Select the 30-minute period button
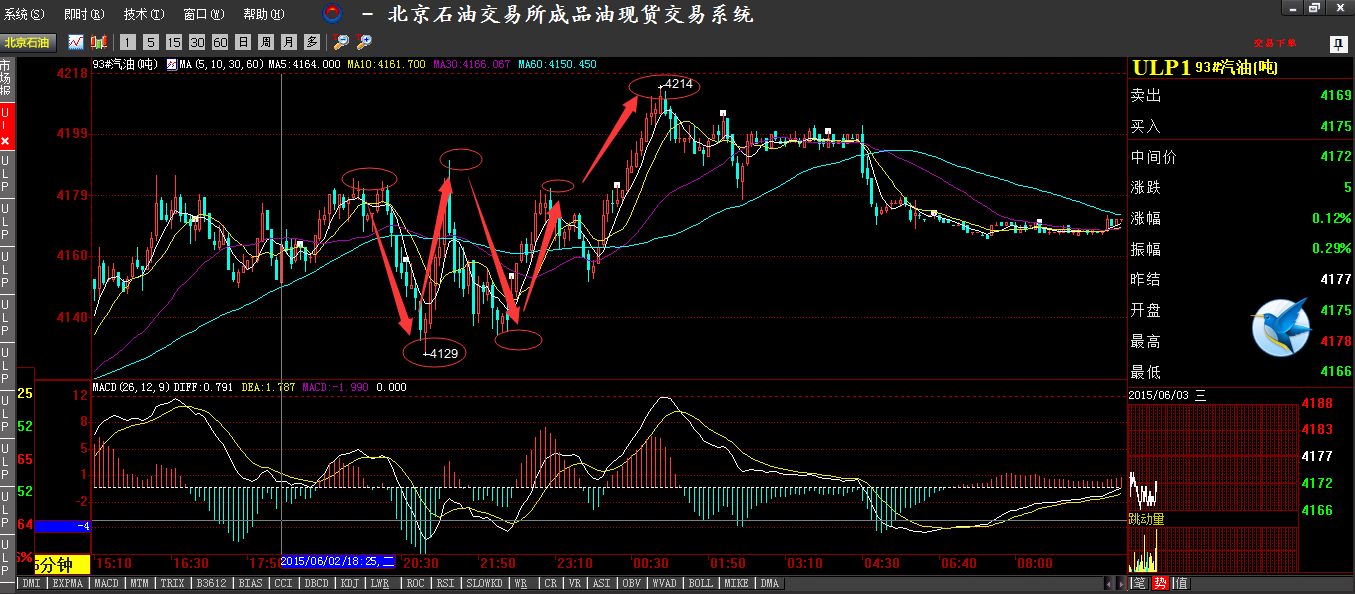Viewport: 1355px width, 594px height. click(x=196, y=42)
